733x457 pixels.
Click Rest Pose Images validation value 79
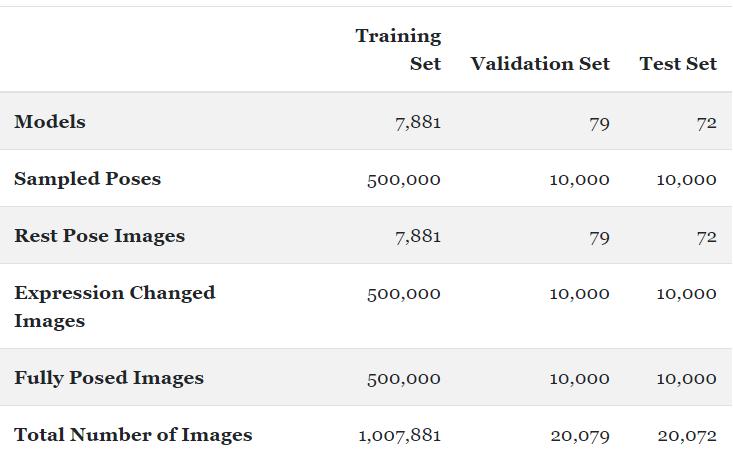point(599,237)
